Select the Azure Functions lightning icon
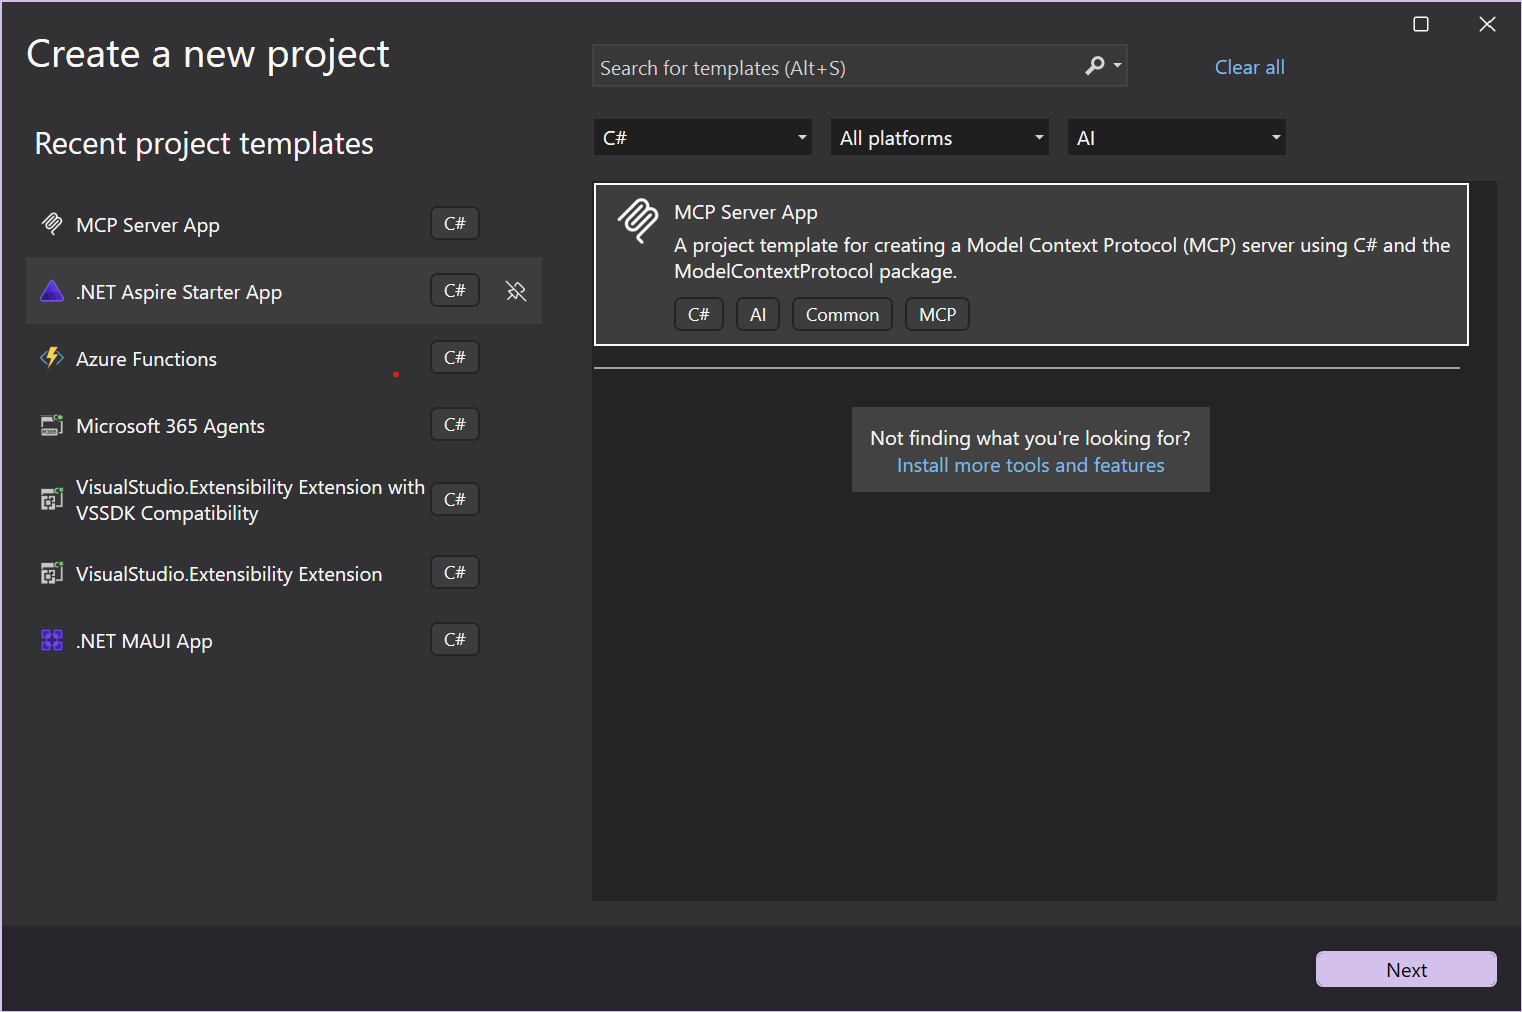The image size is (1522, 1012). (51, 357)
